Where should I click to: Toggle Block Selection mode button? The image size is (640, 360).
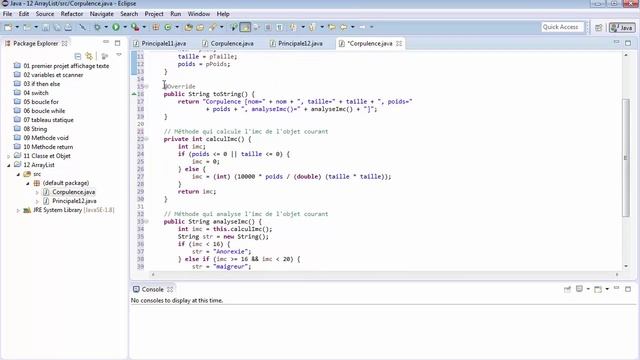[268, 27]
